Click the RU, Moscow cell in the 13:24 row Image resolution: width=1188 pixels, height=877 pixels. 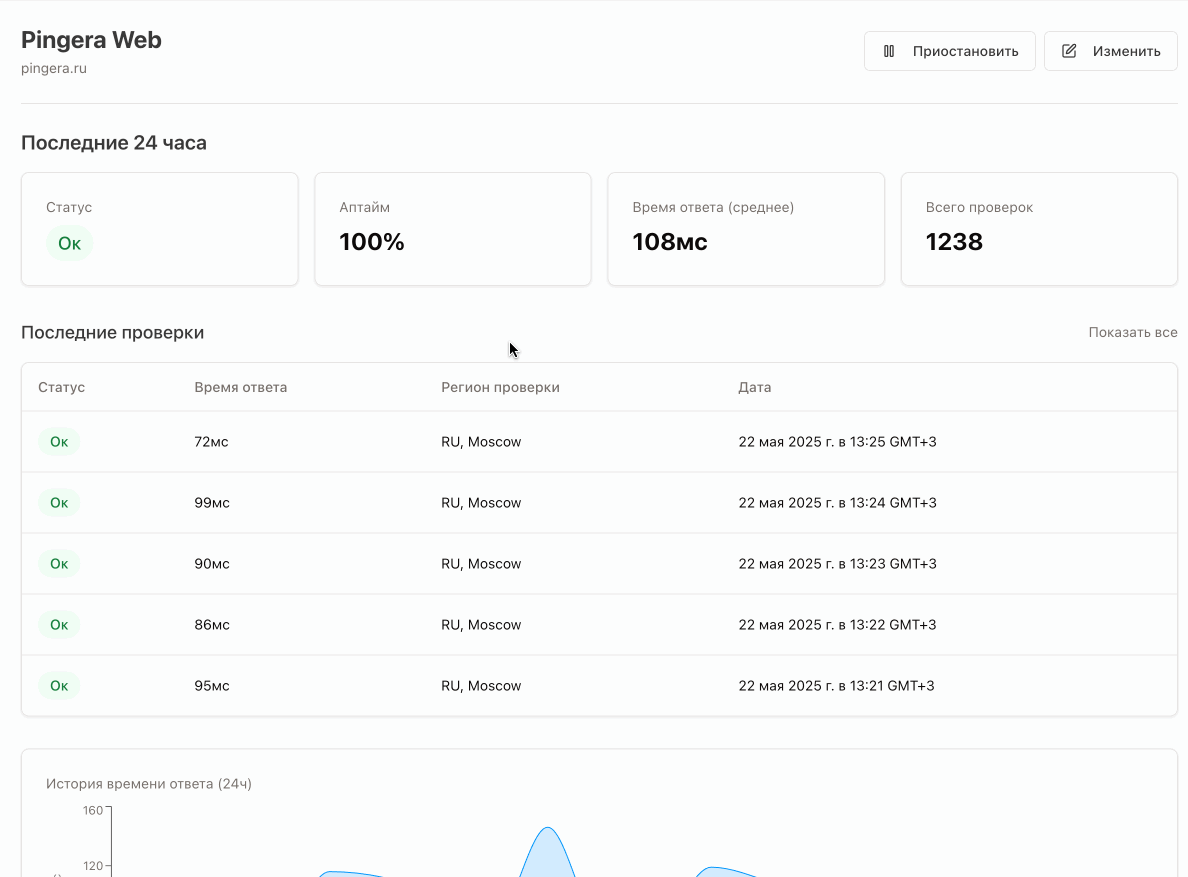click(x=481, y=503)
